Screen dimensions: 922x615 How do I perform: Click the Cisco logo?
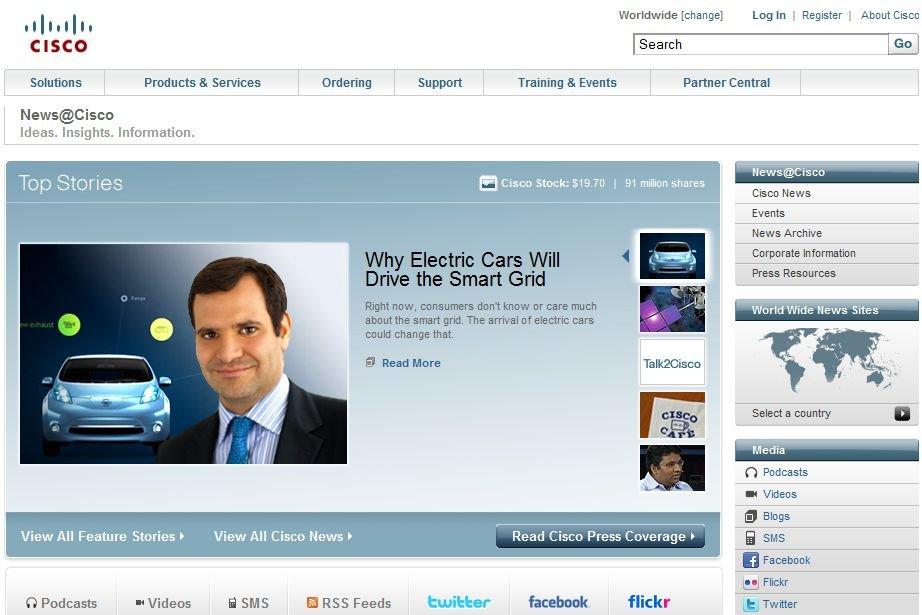(x=58, y=34)
